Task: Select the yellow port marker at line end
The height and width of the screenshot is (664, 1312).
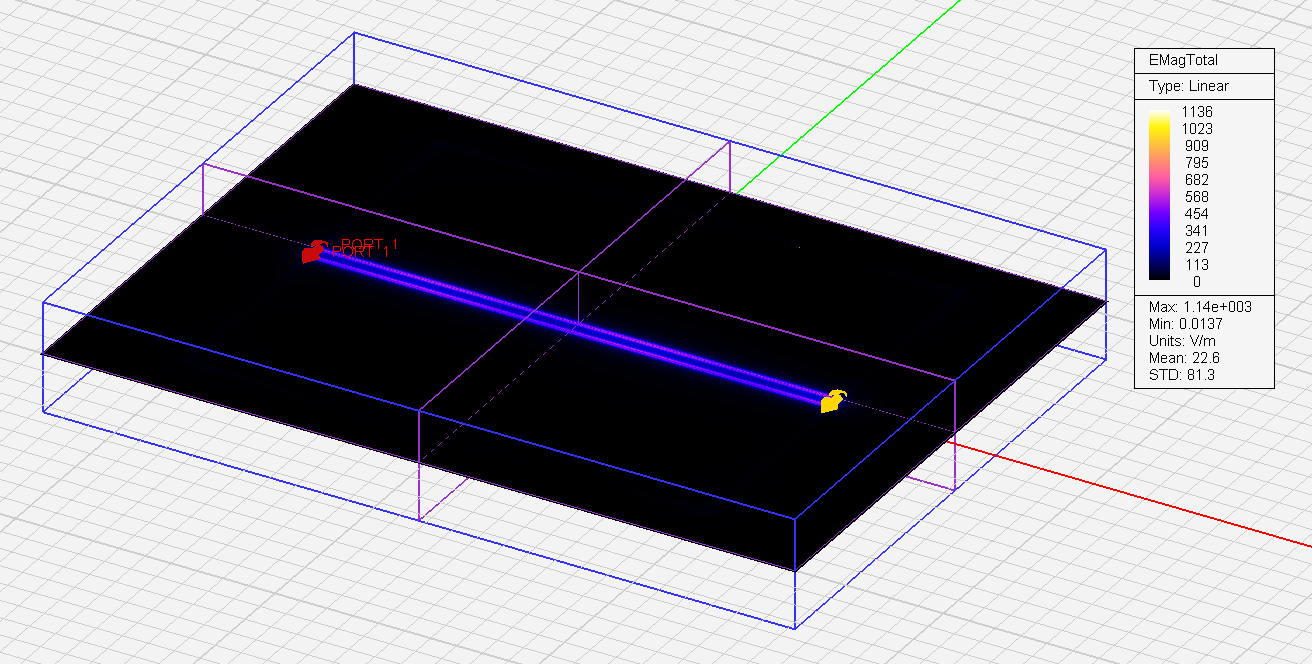Action: pos(832,402)
